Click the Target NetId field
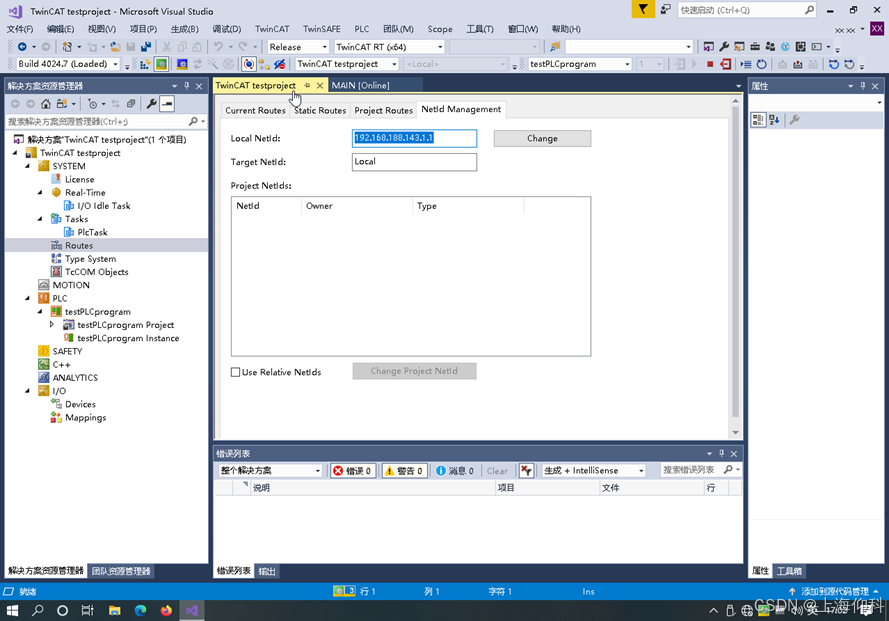Image resolution: width=889 pixels, height=621 pixels. tap(414, 162)
